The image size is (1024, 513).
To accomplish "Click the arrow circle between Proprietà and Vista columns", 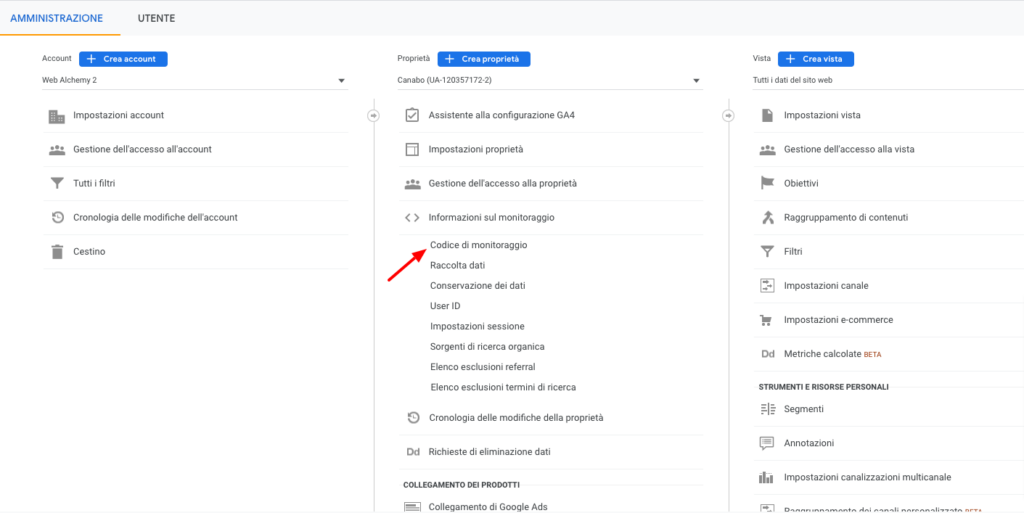I will click(729, 116).
